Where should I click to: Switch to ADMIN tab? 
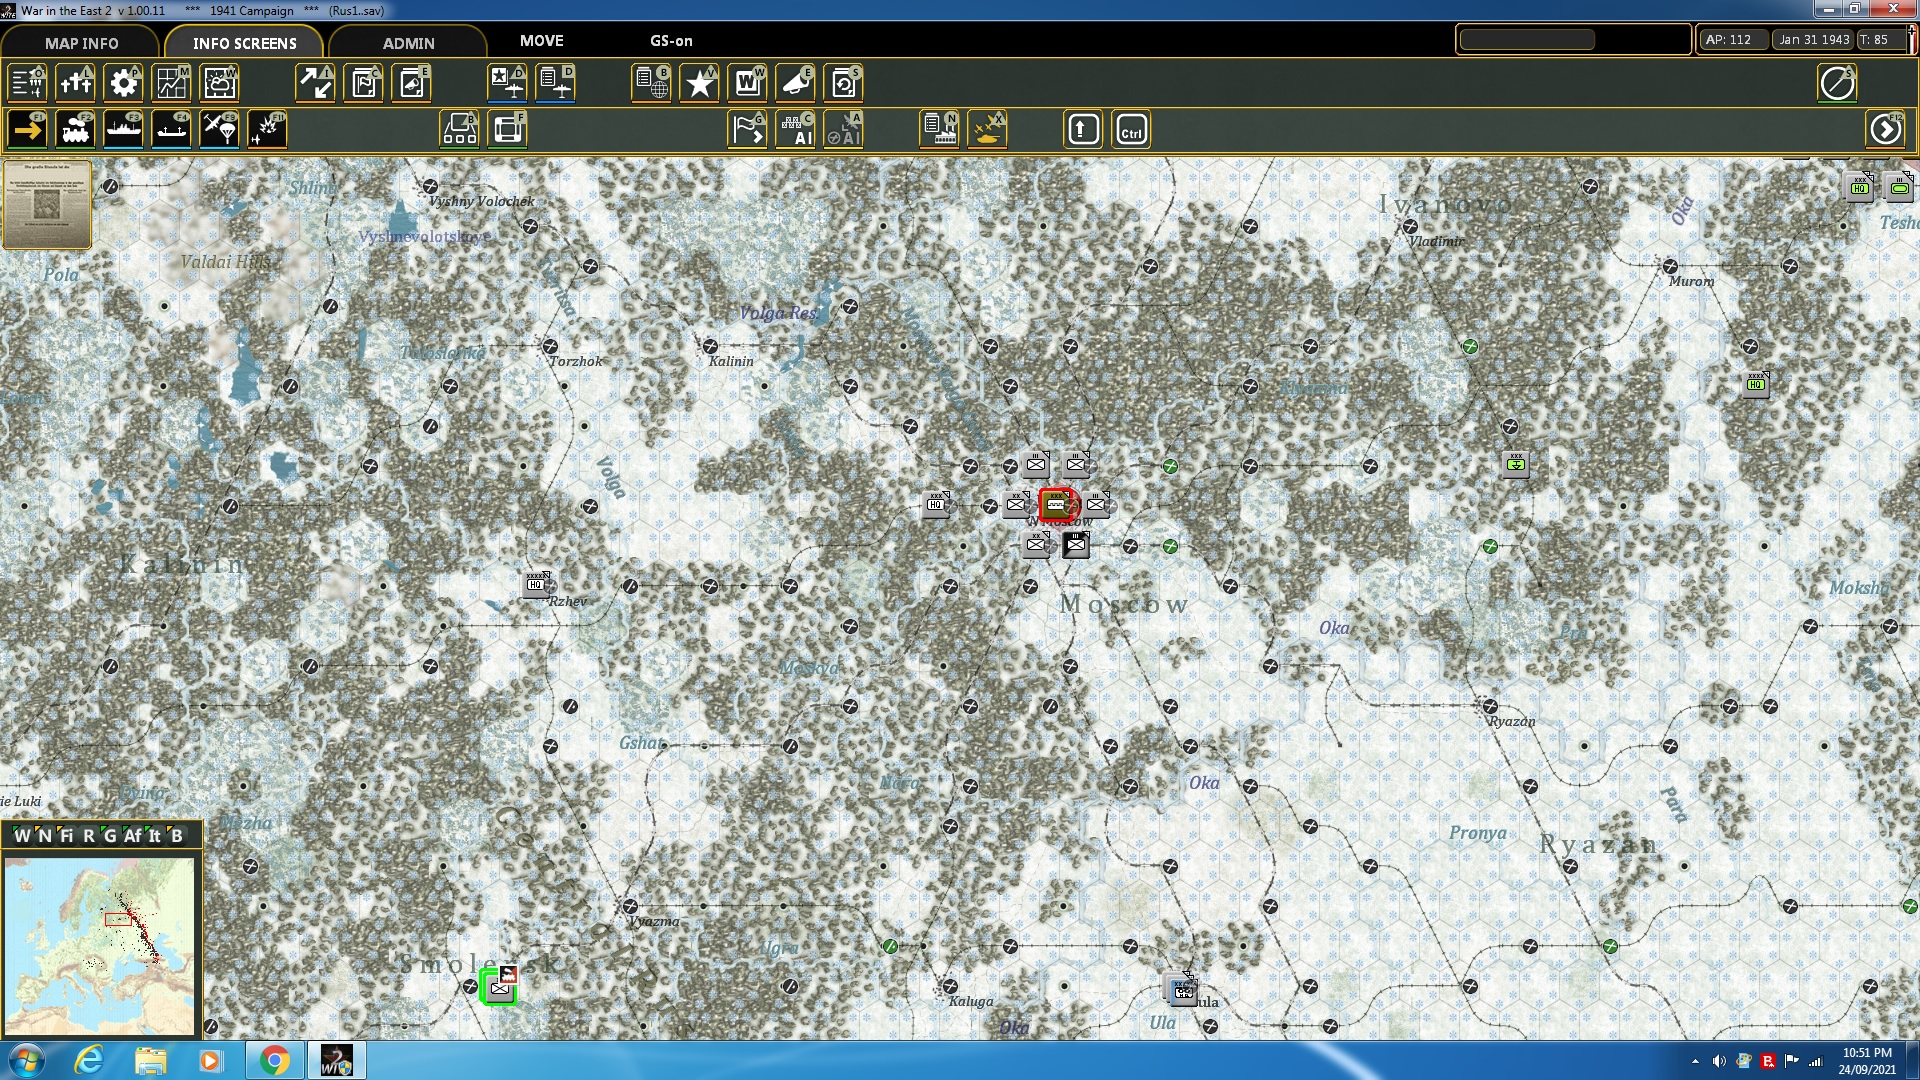(x=409, y=43)
